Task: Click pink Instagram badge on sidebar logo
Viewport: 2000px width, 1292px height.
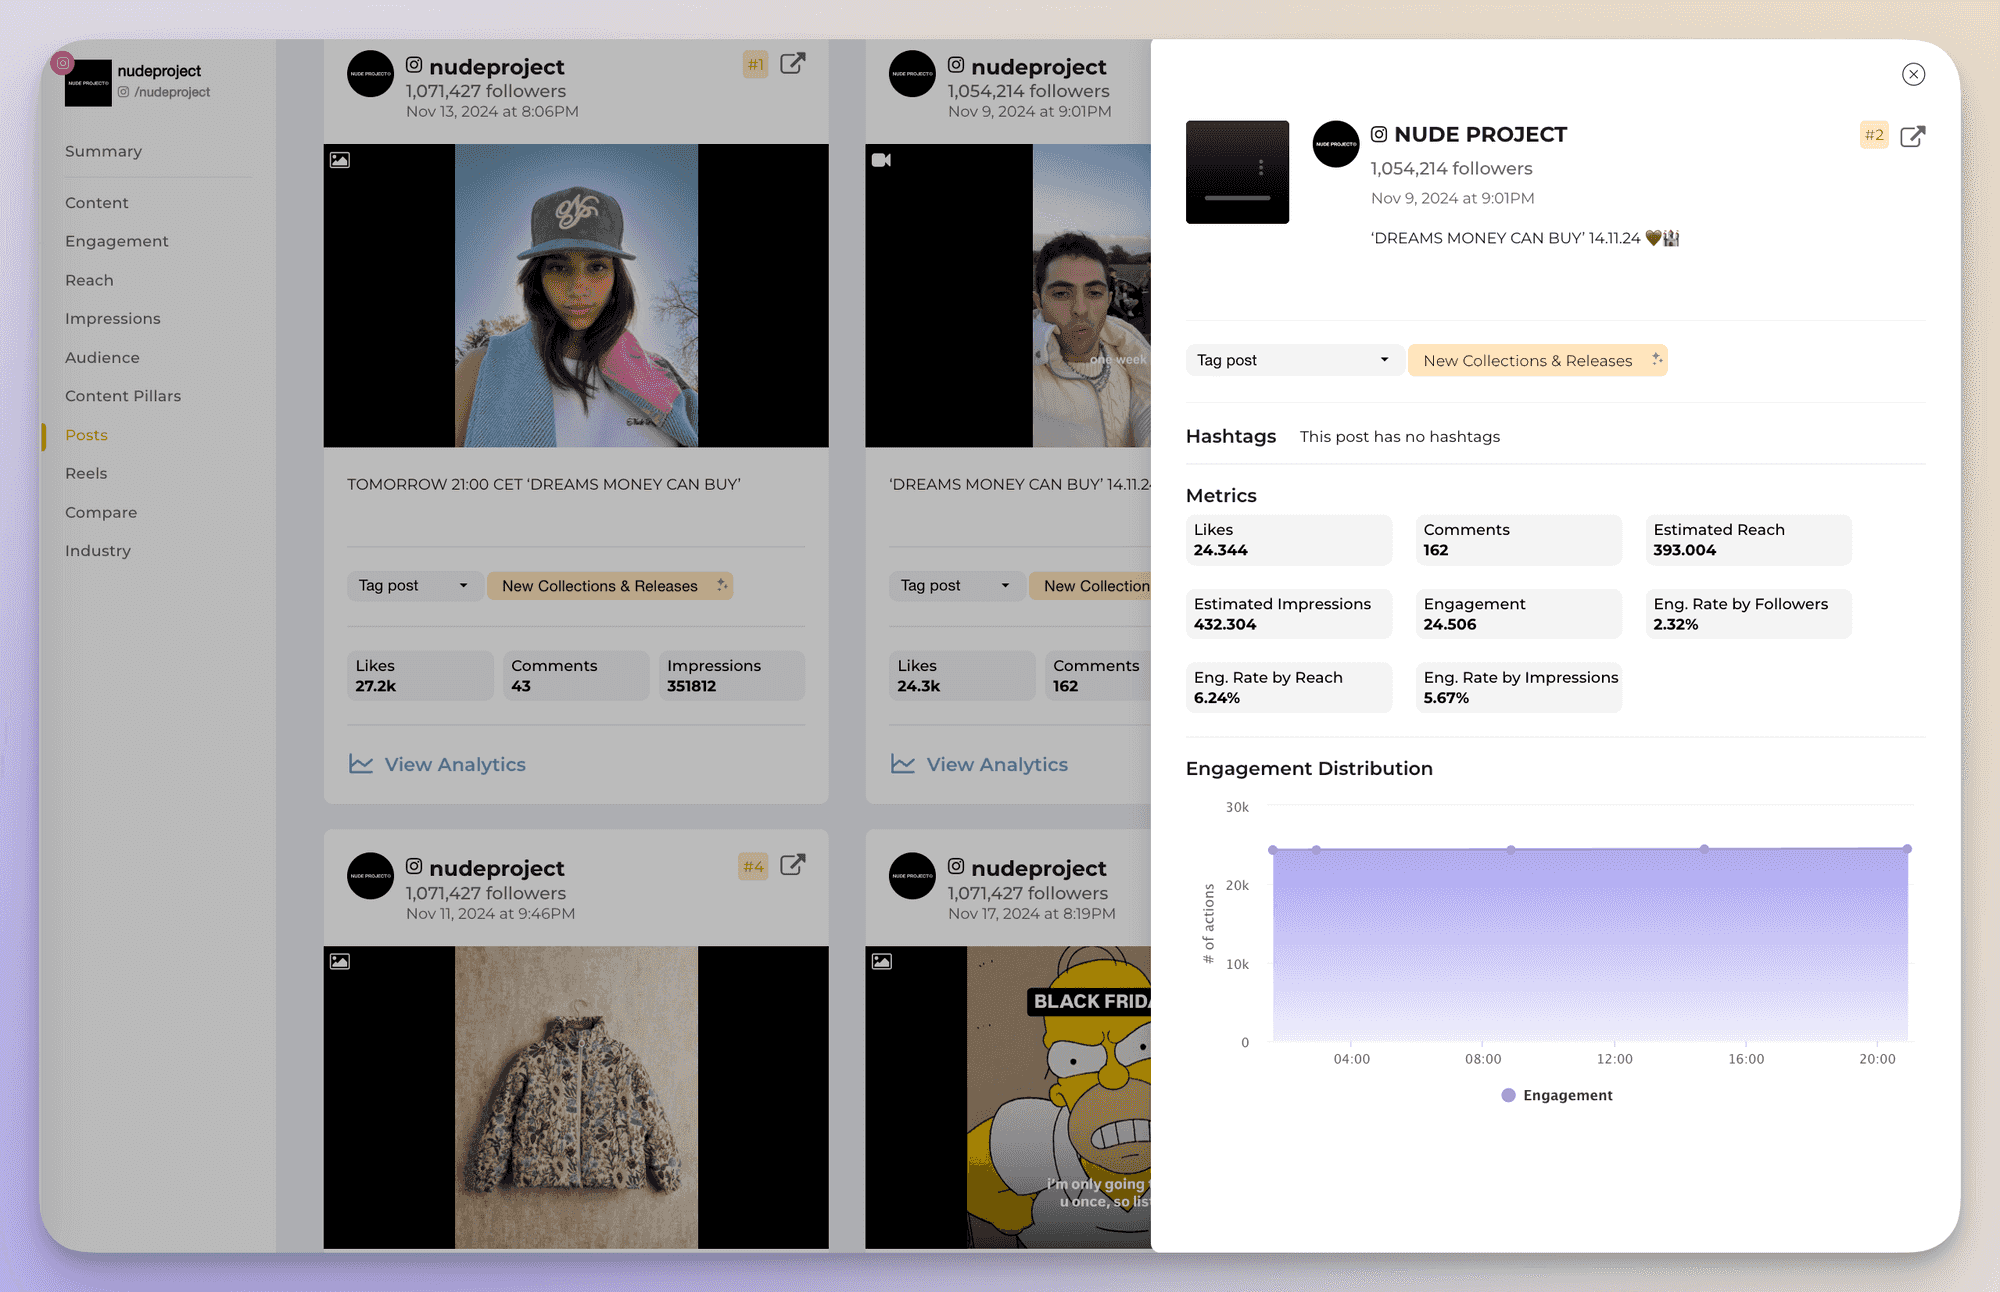Action: (x=63, y=63)
